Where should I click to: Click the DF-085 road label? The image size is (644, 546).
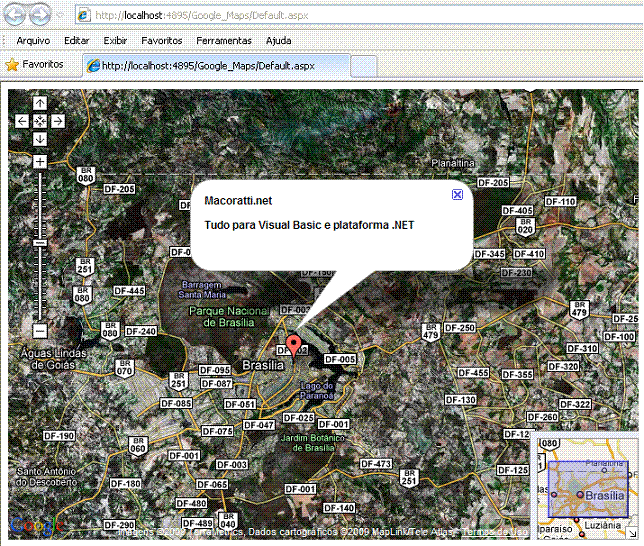tap(176, 403)
